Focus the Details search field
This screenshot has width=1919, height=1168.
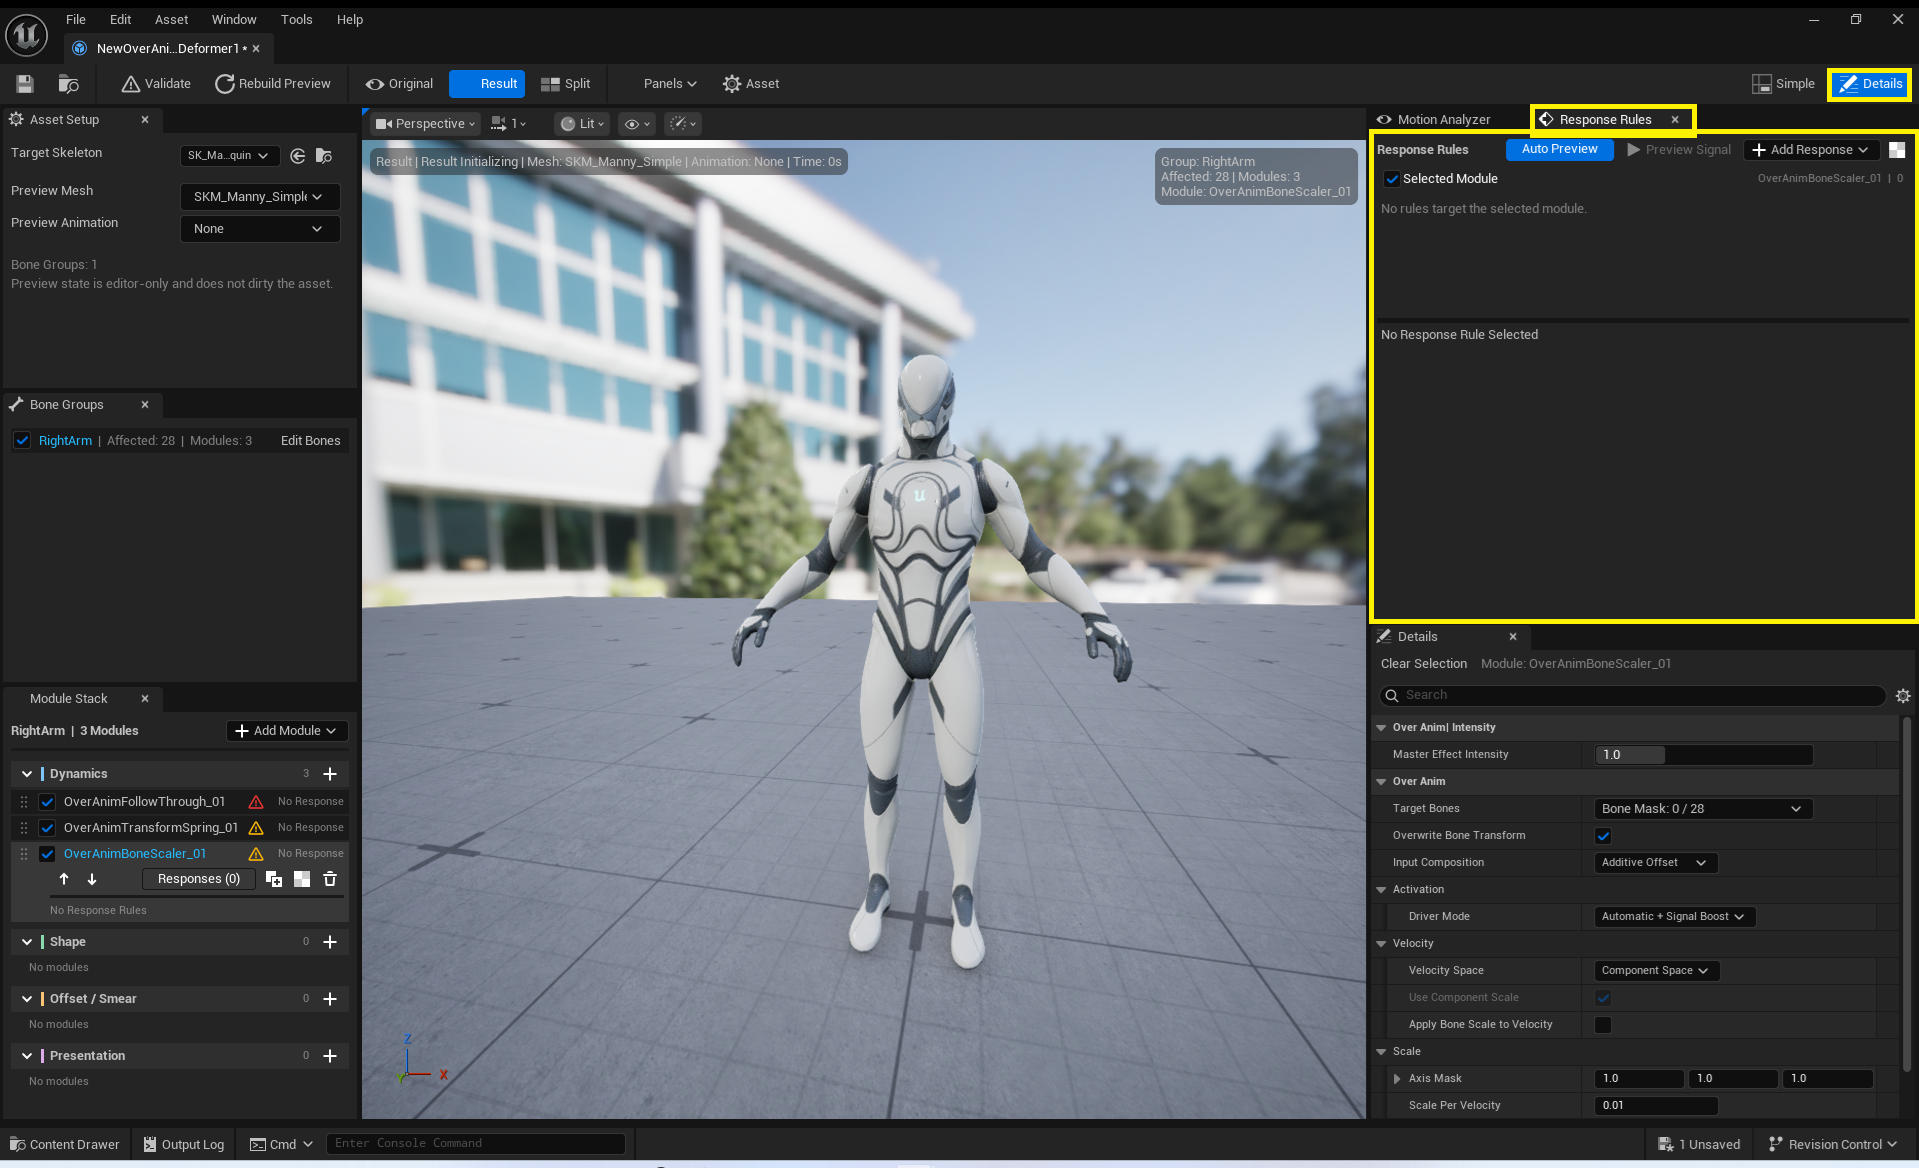coord(1632,696)
